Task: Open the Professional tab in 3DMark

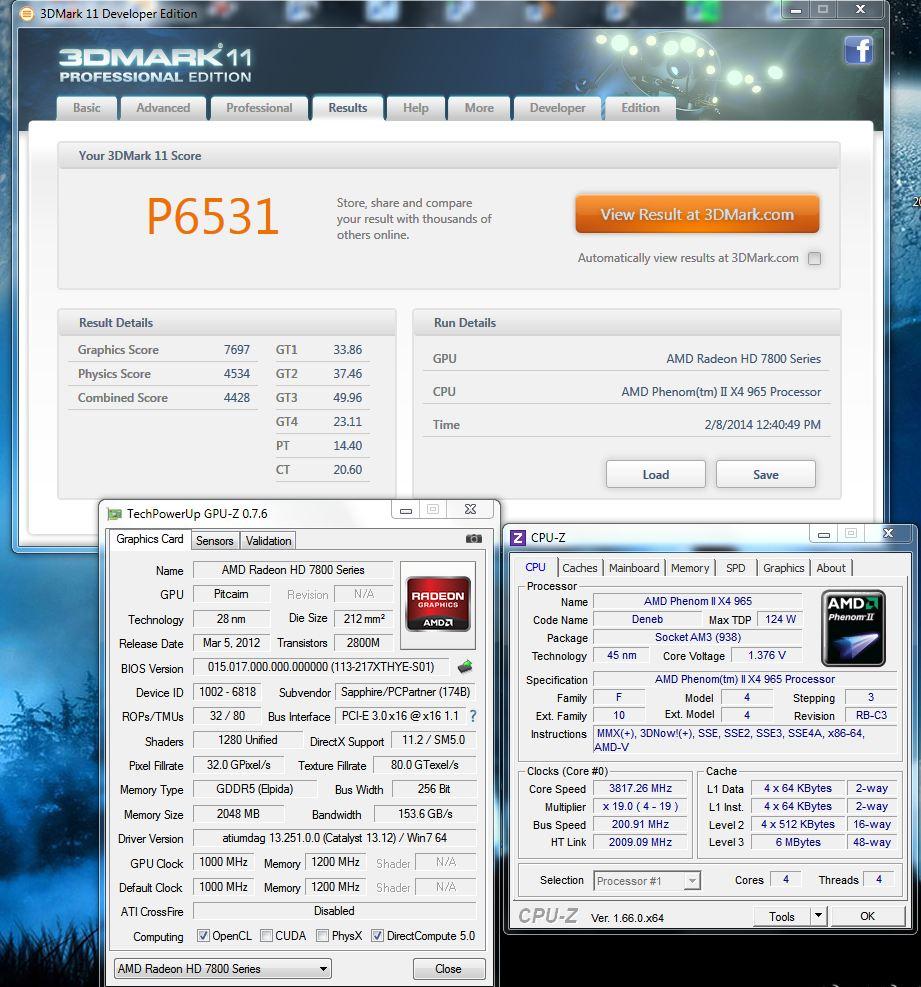Action: (259, 108)
